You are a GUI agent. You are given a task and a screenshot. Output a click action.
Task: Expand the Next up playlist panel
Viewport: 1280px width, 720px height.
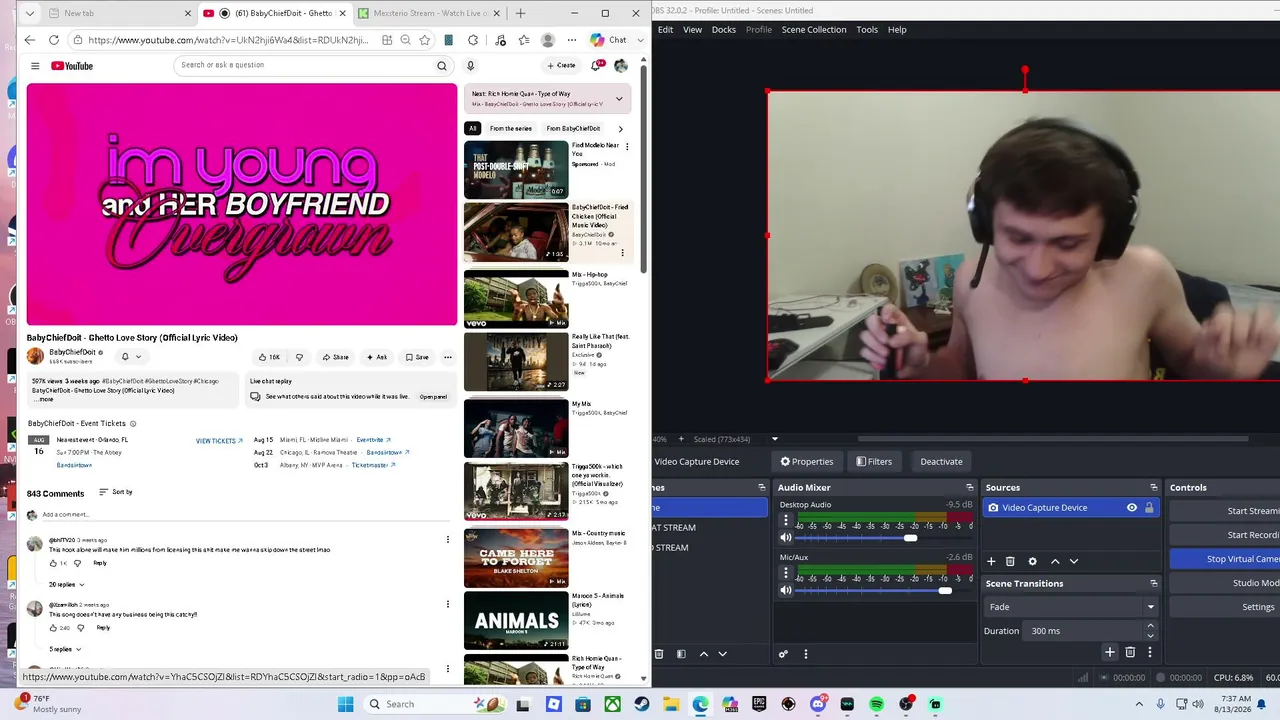[x=619, y=98]
